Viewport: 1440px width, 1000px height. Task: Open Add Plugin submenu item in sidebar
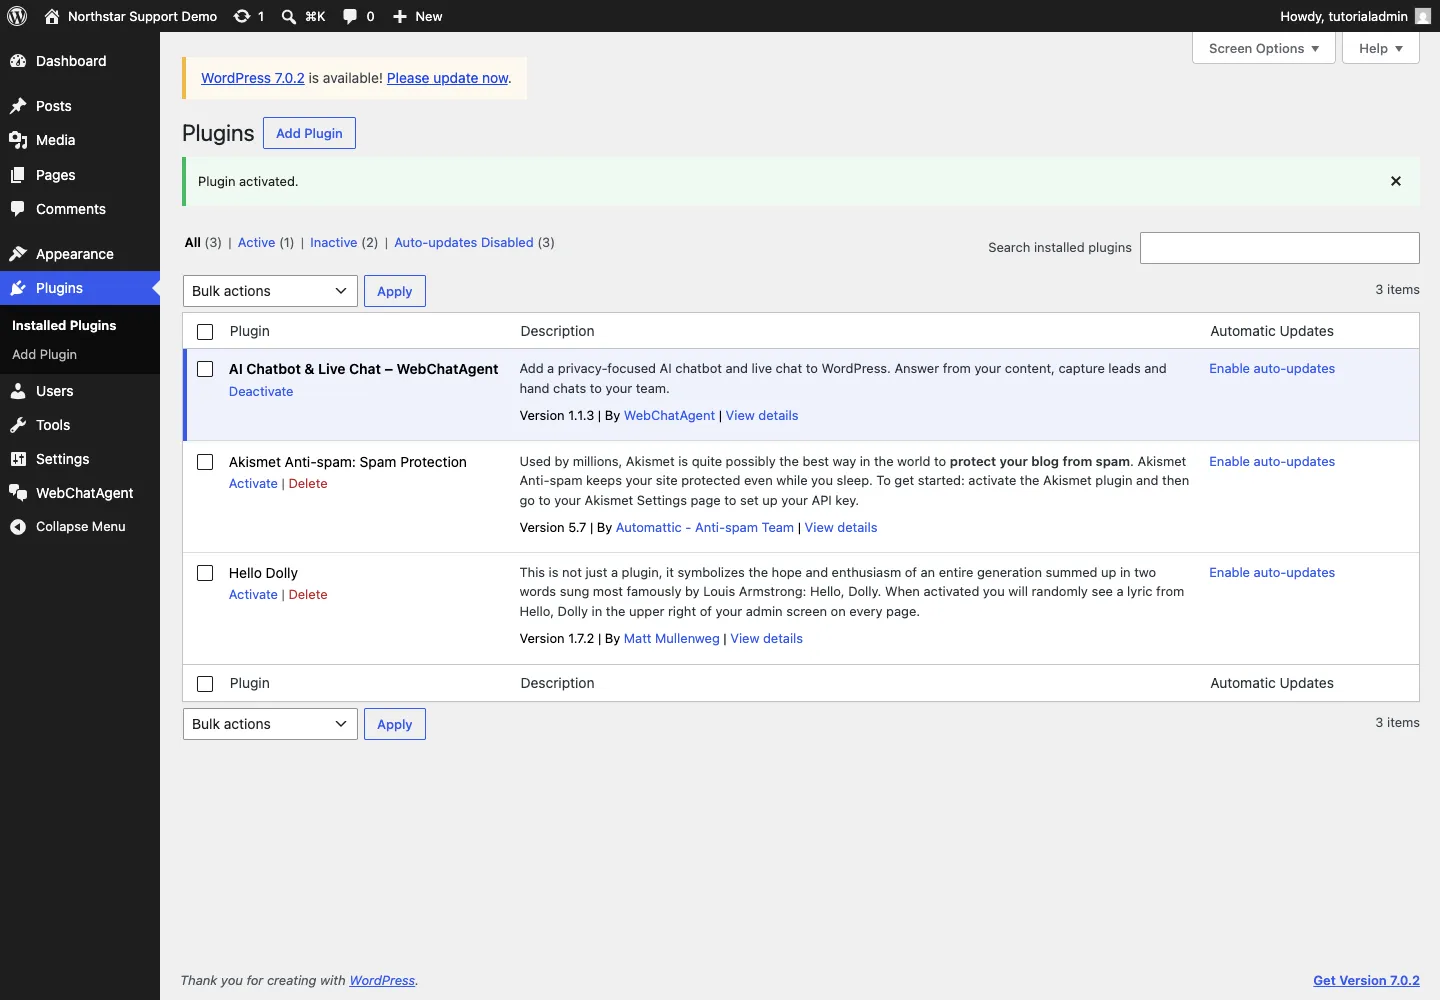pos(44,354)
